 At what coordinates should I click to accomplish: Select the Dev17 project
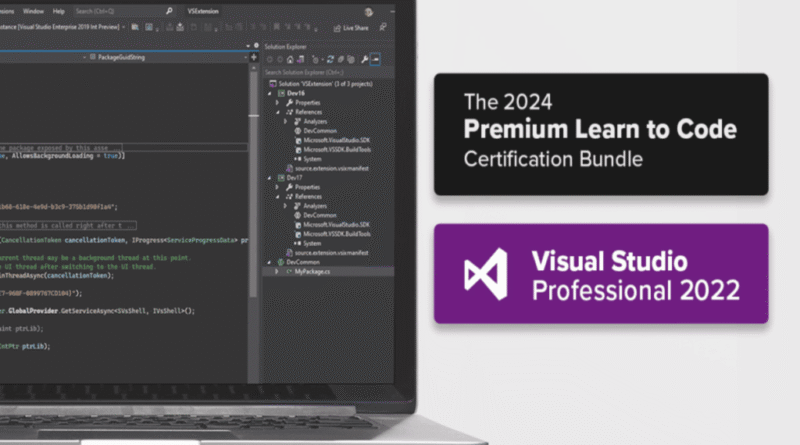point(294,178)
